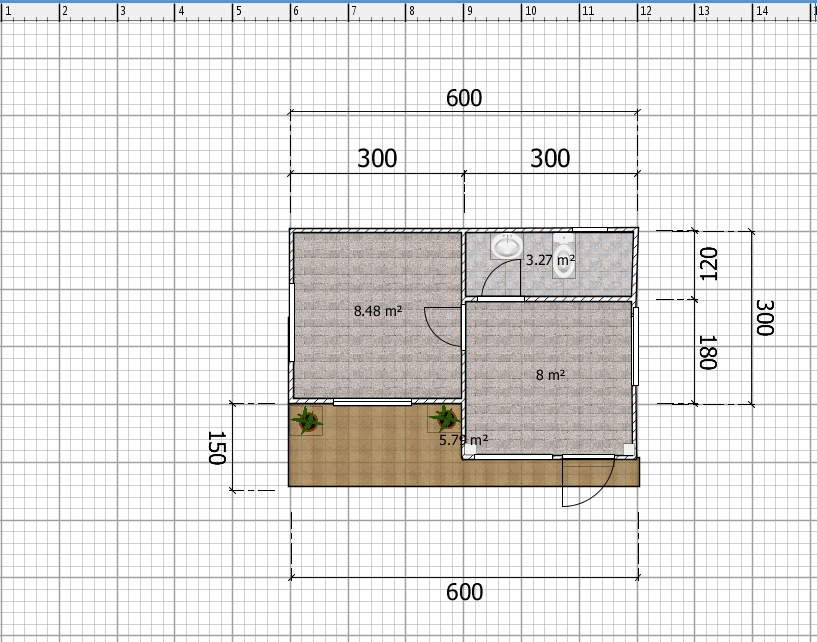Click the left potted plant on terrace

tap(306, 421)
